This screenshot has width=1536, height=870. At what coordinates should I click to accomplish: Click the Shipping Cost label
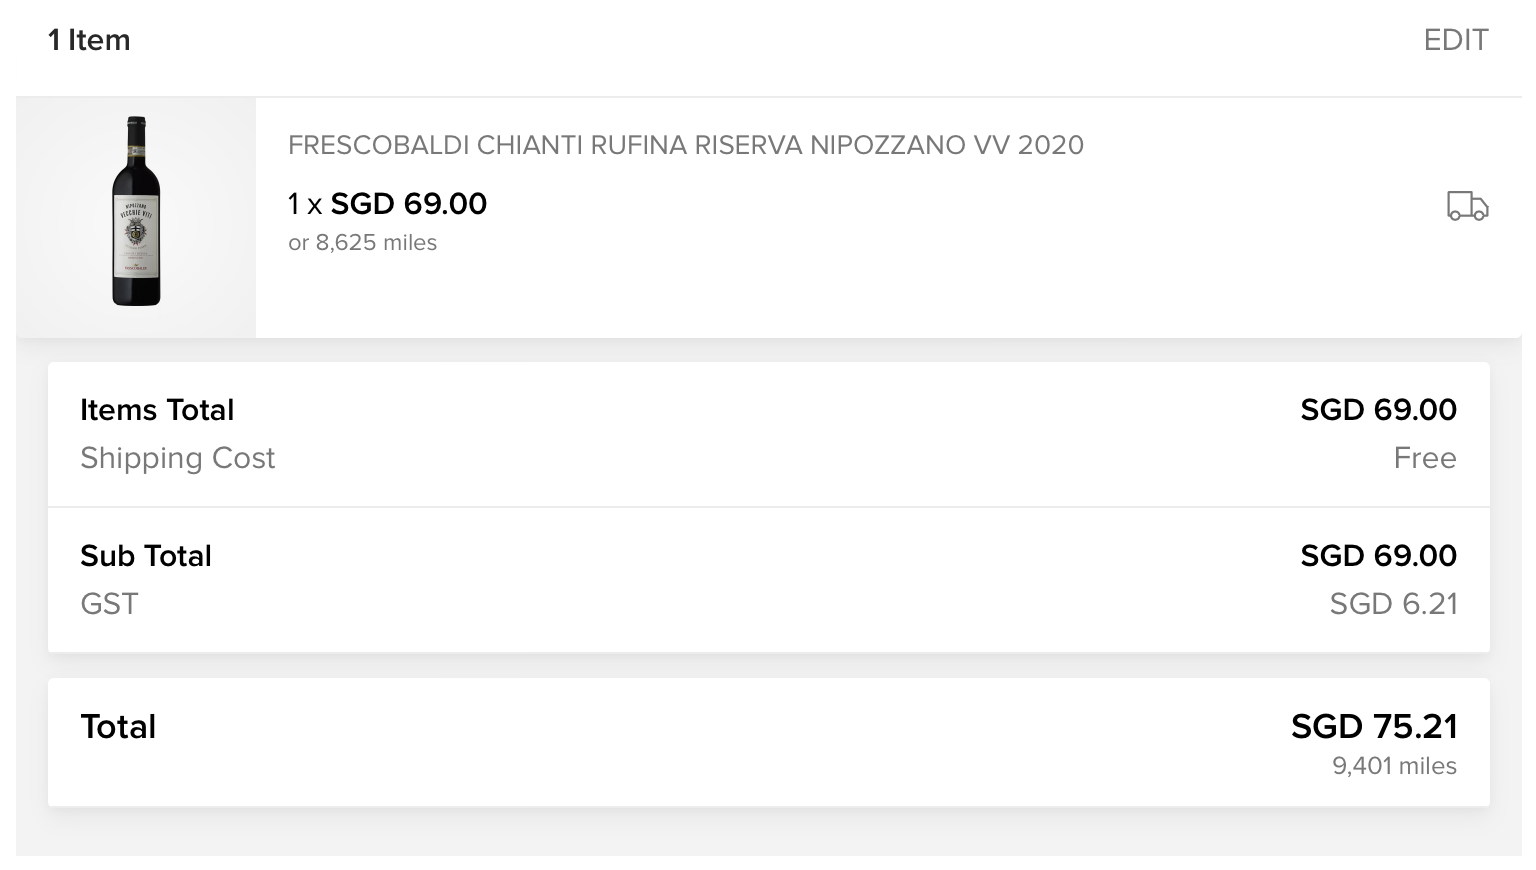[x=177, y=458]
